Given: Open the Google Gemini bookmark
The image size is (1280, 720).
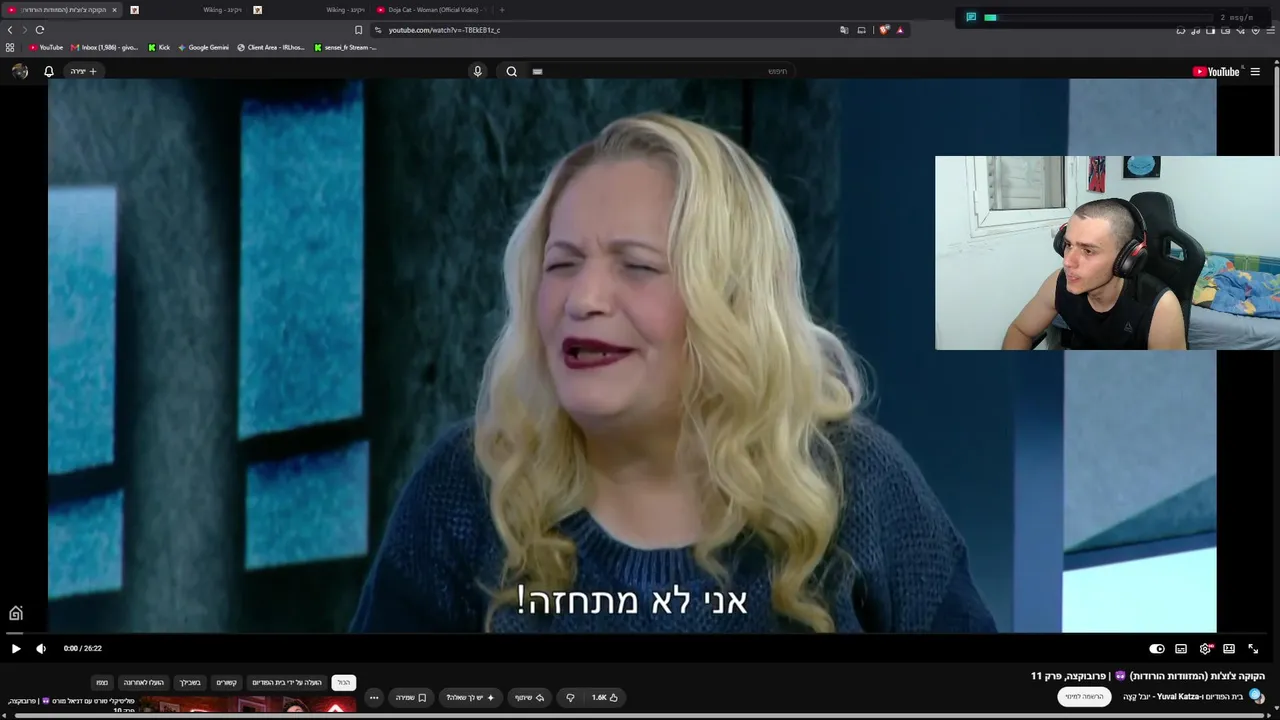Looking at the screenshot, I should pos(203,47).
